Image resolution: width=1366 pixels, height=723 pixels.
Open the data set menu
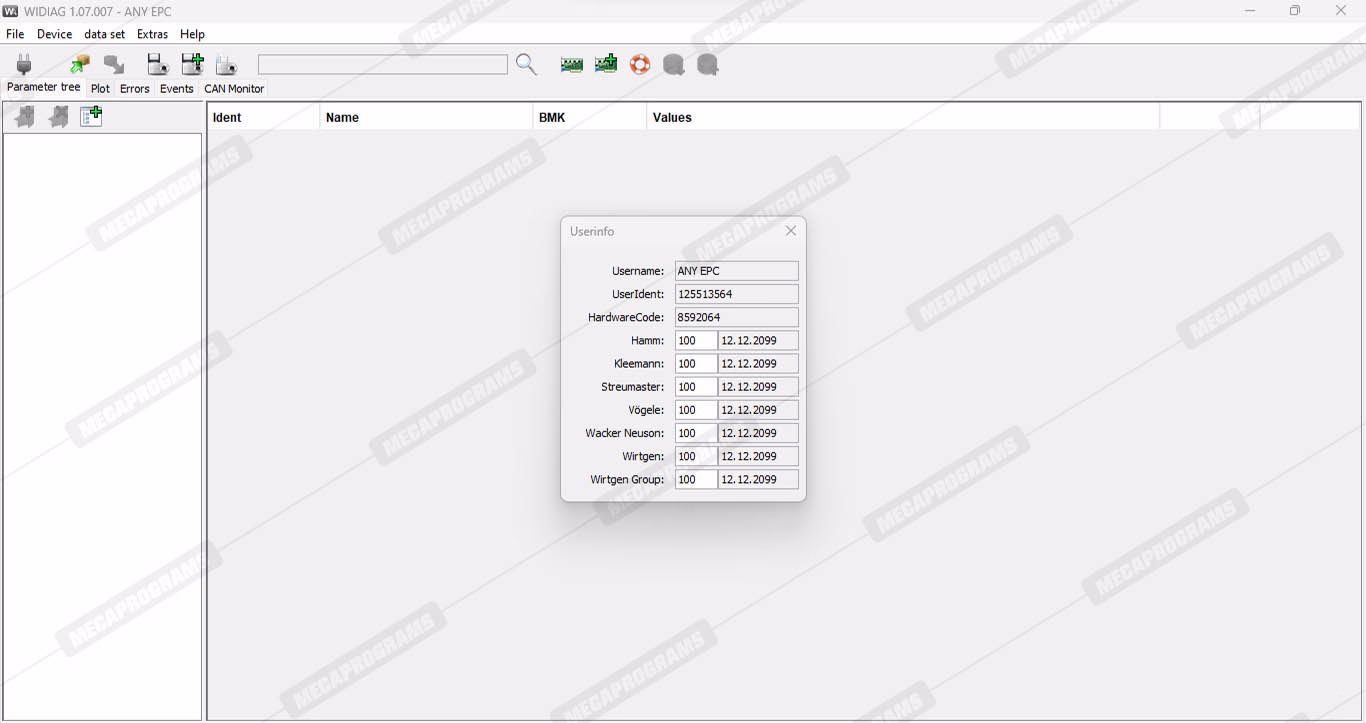pyautogui.click(x=104, y=34)
